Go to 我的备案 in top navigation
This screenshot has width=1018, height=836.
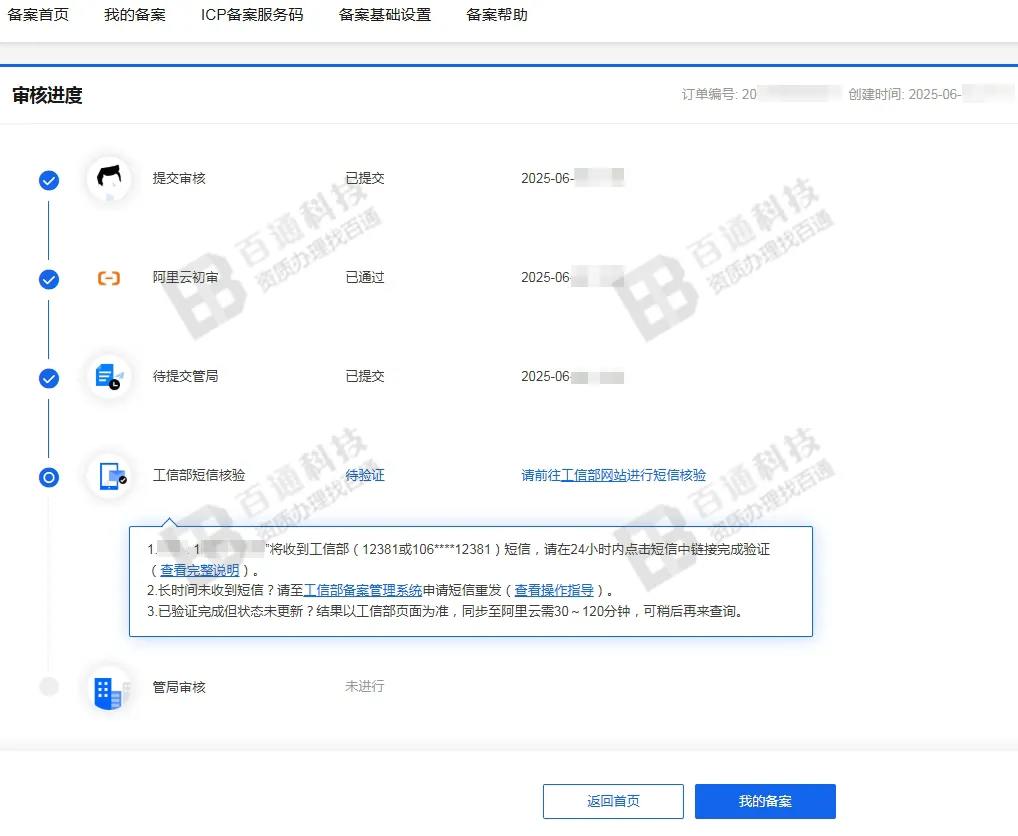(134, 15)
